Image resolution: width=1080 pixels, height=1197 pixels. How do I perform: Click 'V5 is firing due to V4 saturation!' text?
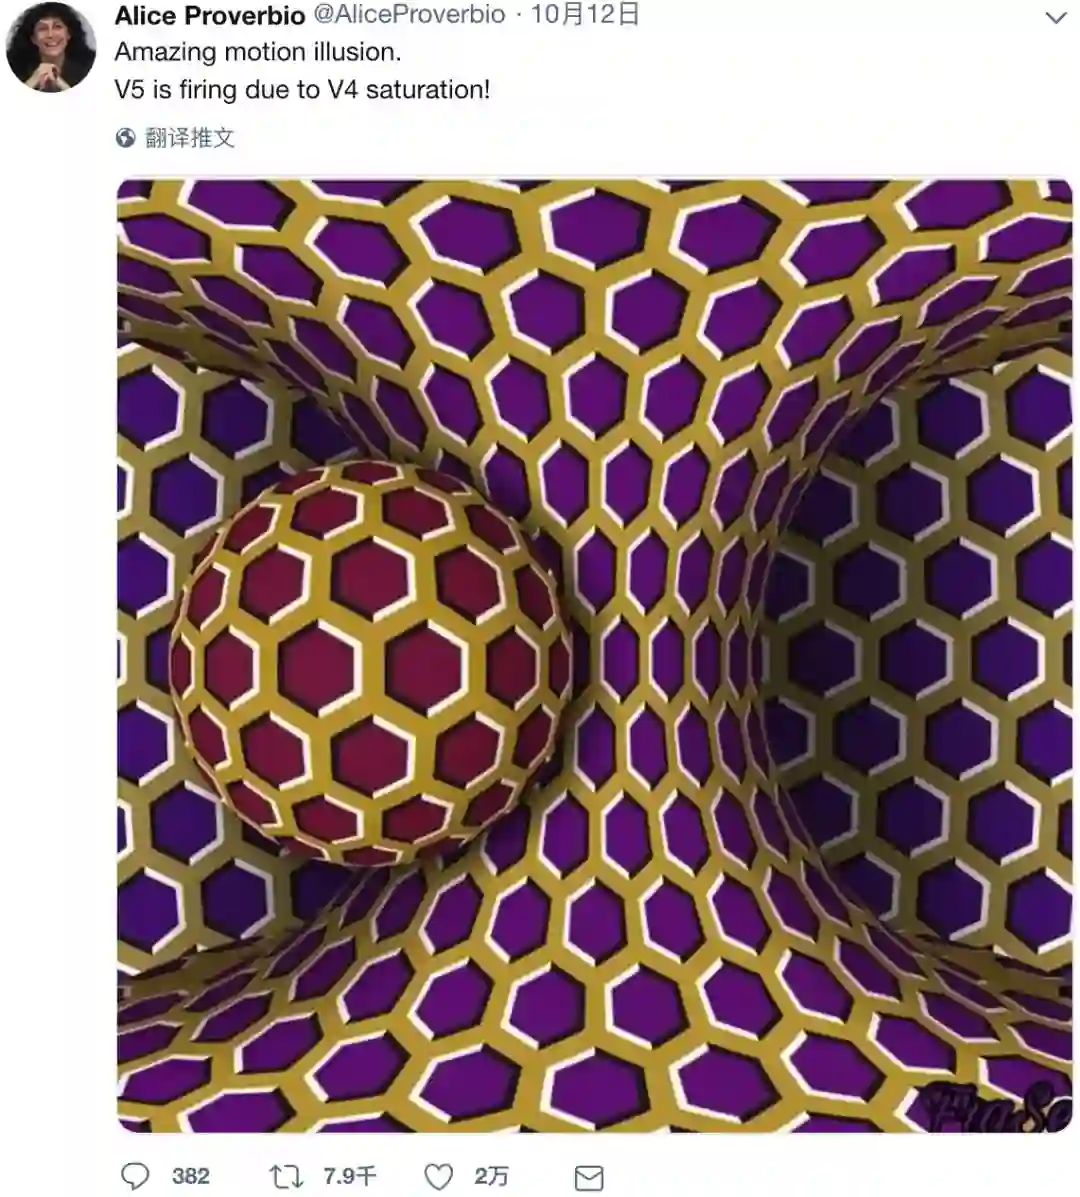[x=302, y=90]
